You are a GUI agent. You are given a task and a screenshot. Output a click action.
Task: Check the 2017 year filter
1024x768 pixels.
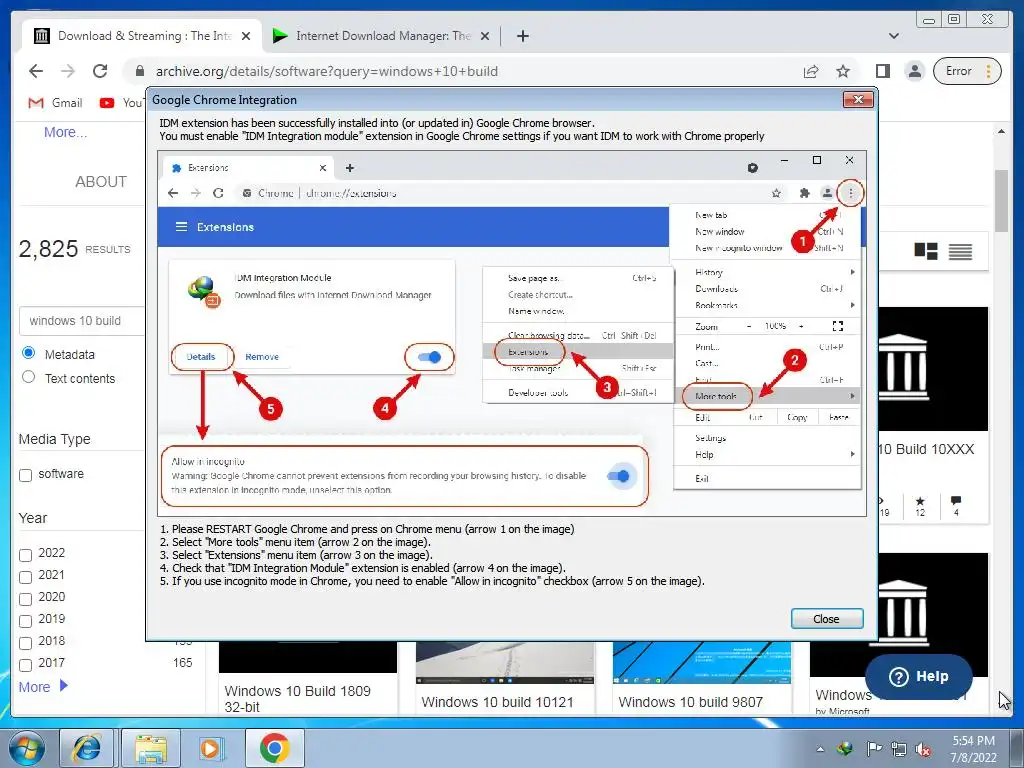[x=25, y=665]
